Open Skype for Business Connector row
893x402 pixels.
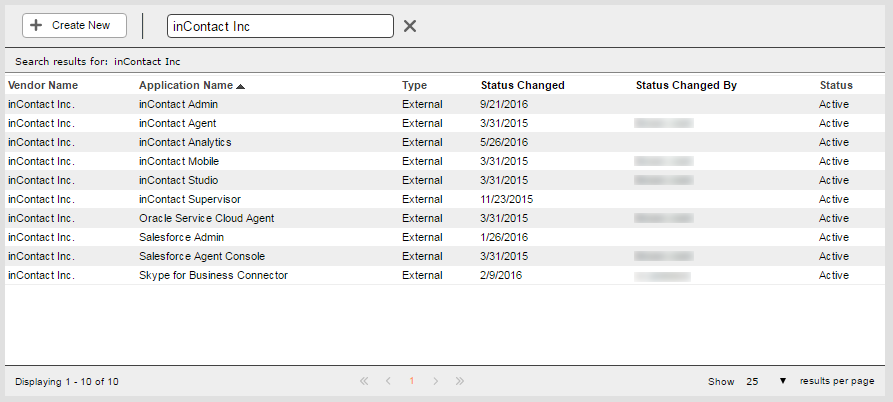pyautogui.click(x=445, y=275)
